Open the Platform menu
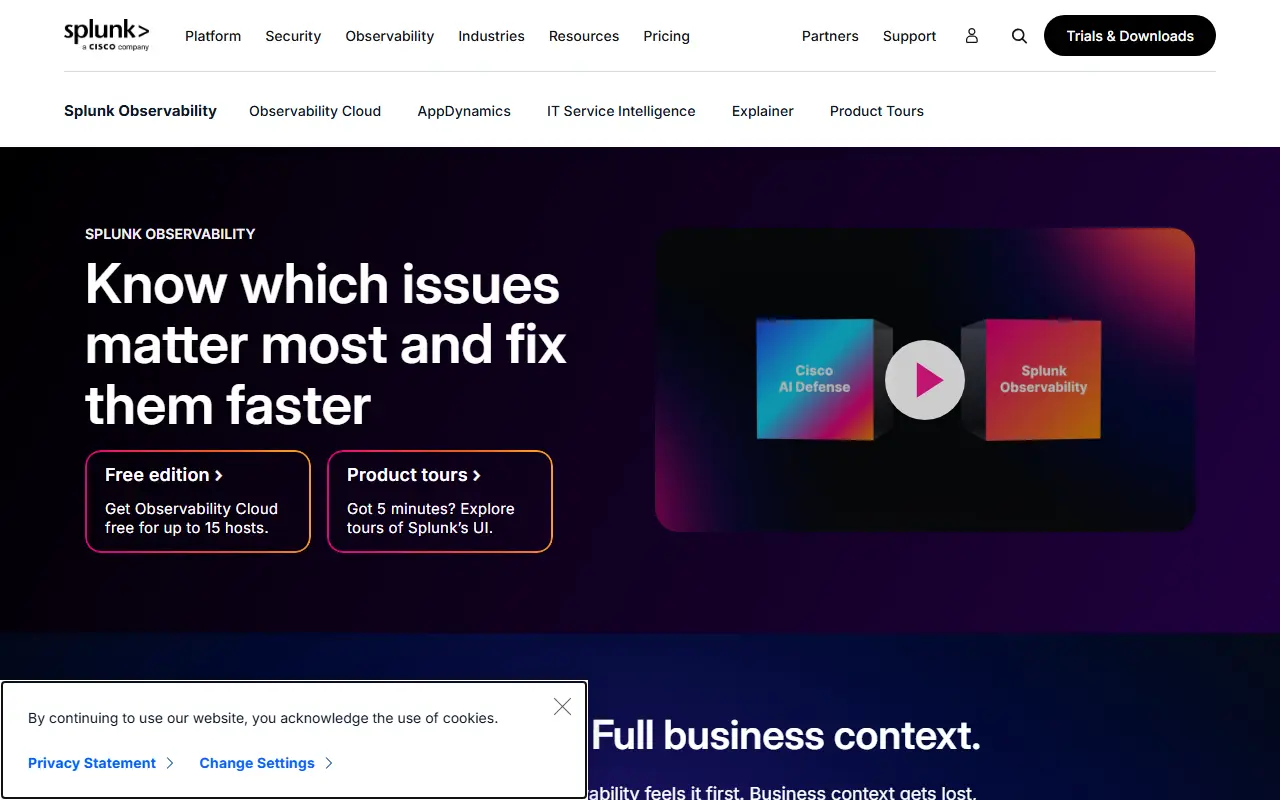The width and height of the screenshot is (1280, 800). click(x=213, y=36)
